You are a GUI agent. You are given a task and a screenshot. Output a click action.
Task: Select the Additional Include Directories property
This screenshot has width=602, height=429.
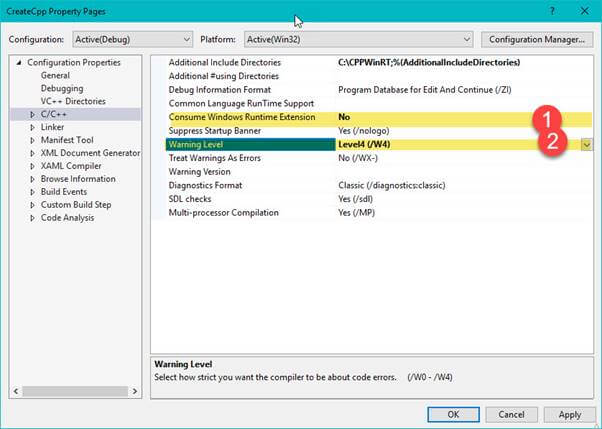225,63
